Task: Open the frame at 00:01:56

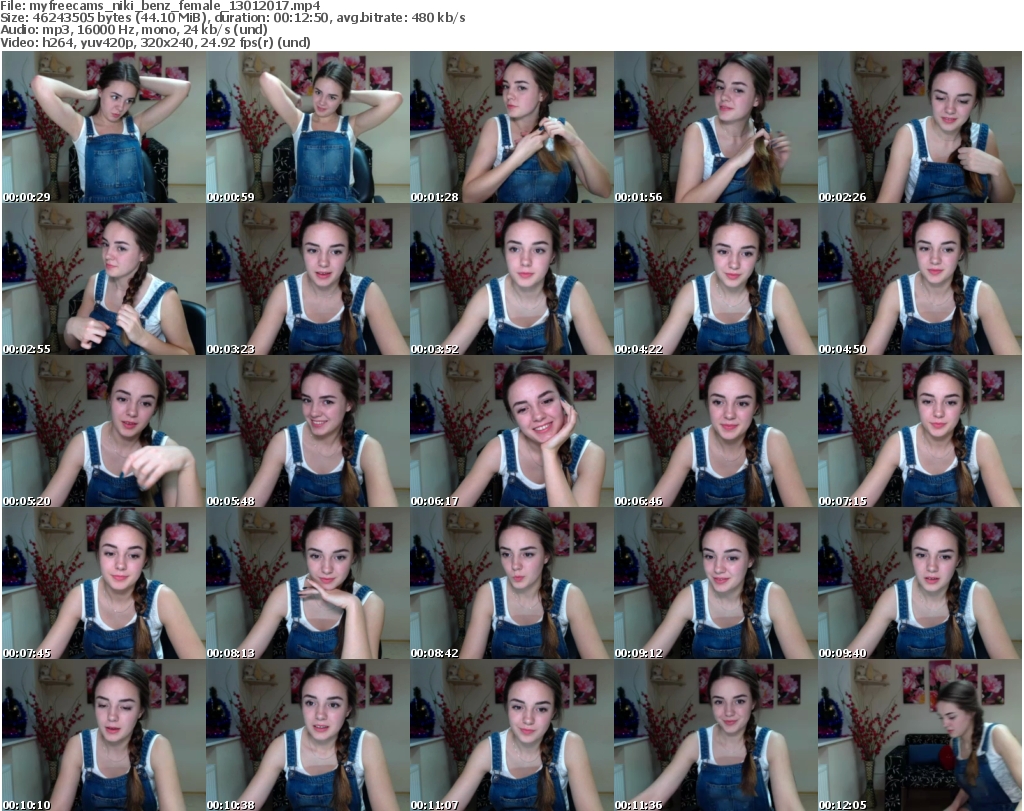Action: [x=716, y=127]
